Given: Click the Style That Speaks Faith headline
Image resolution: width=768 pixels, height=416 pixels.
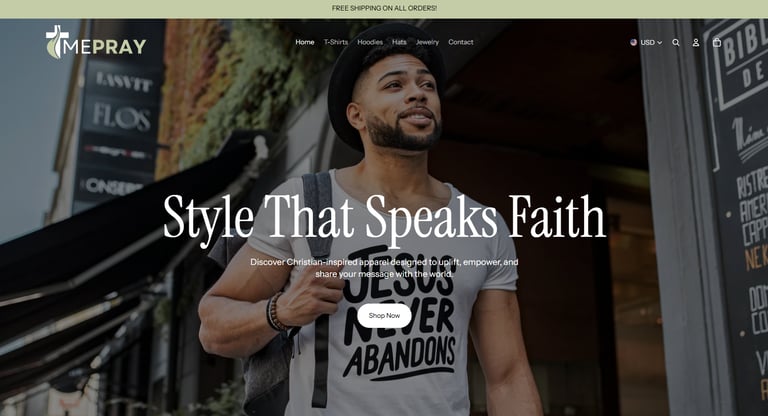Looking at the screenshot, I should tap(384, 217).
